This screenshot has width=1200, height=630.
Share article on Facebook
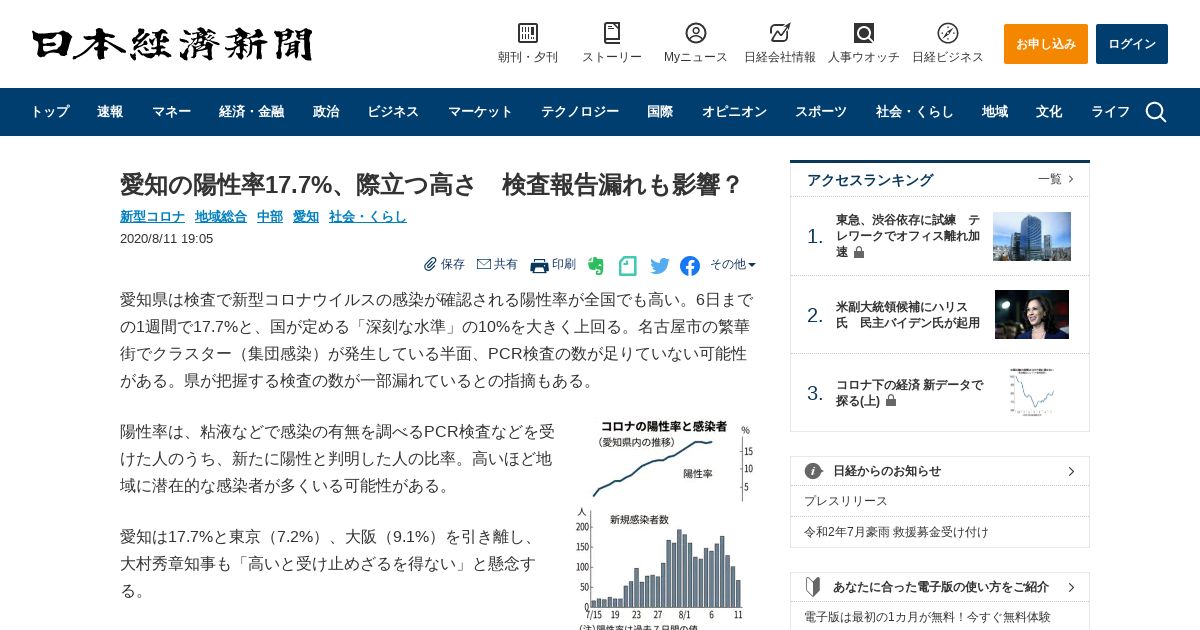(690, 266)
